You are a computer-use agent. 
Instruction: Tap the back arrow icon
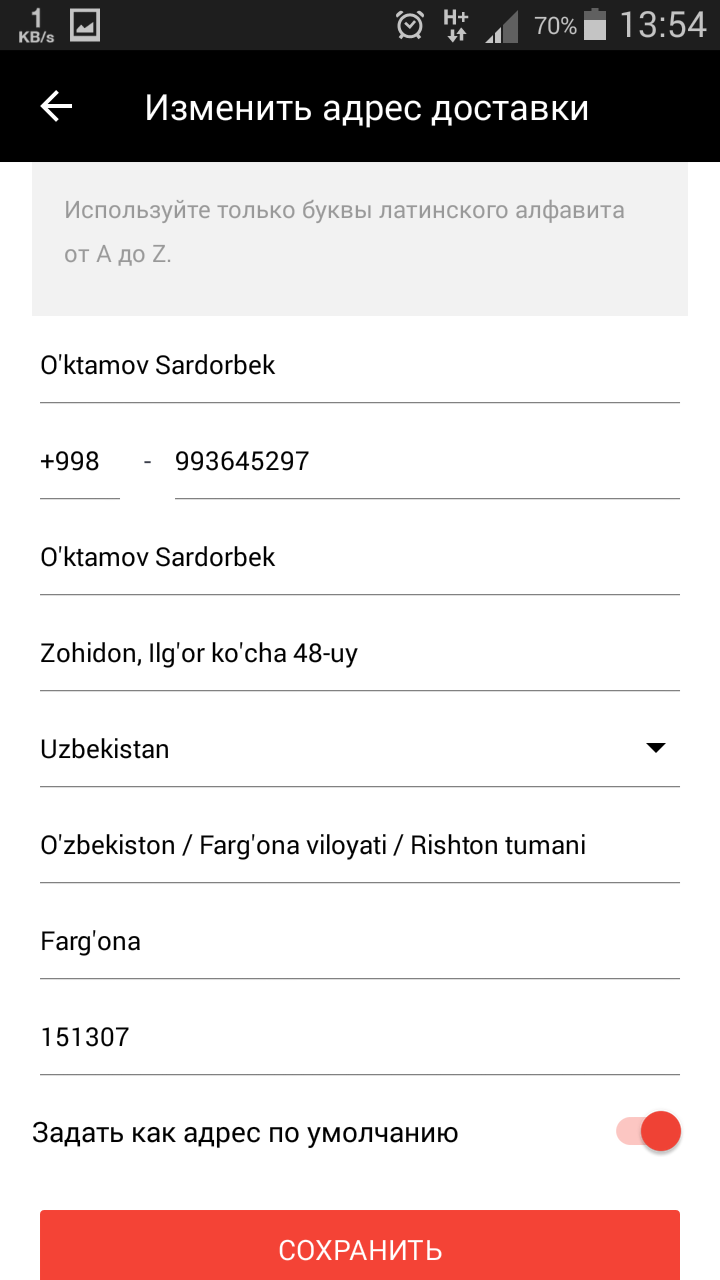pos(57,107)
